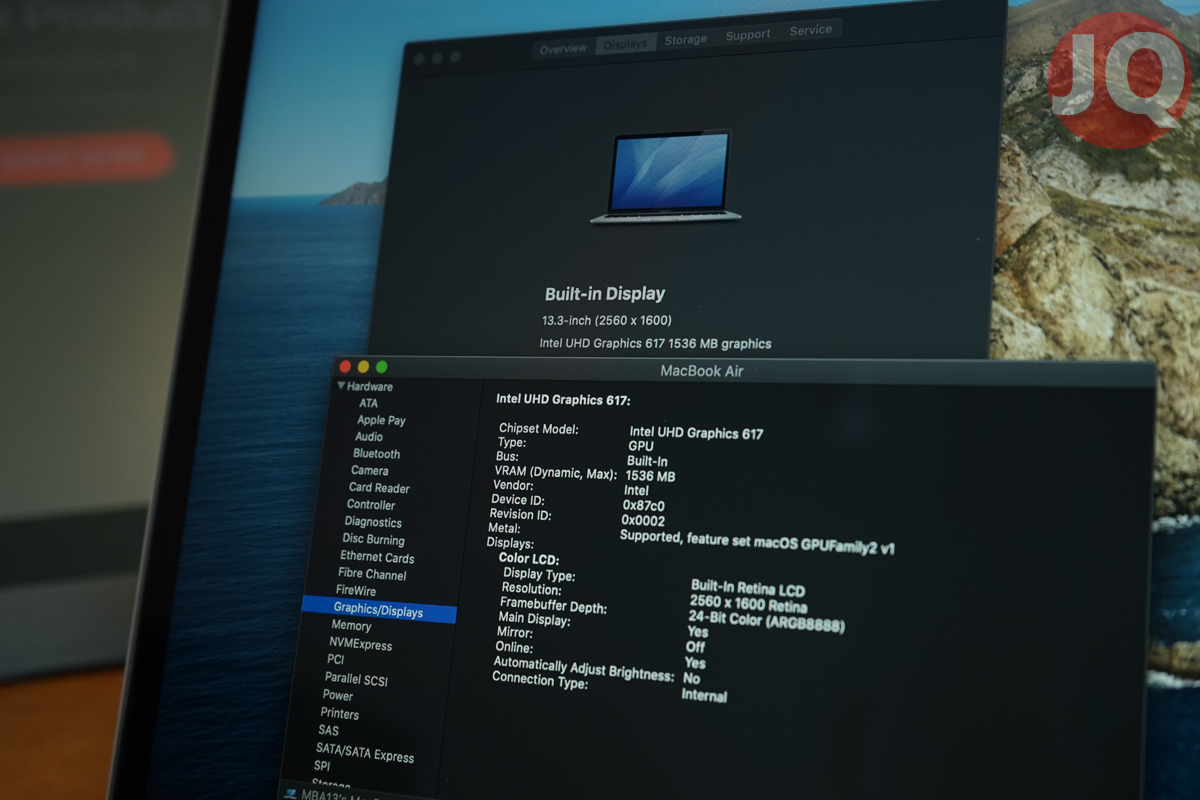Select Disc Burning in the sidebar
The image size is (1200, 800).
coord(373,539)
